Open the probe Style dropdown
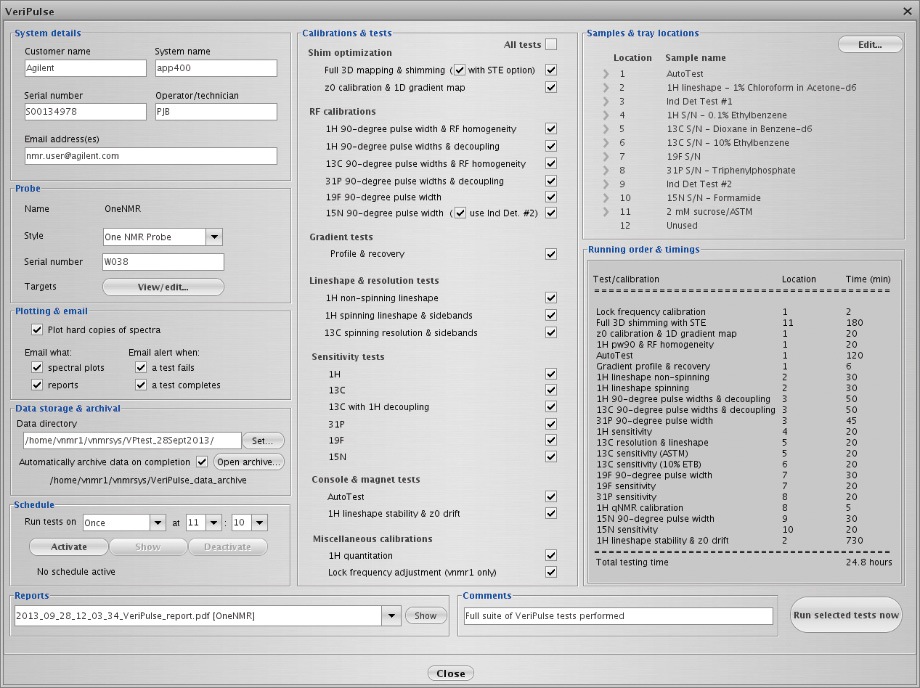The width and height of the screenshot is (920, 688). click(x=213, y=237)
